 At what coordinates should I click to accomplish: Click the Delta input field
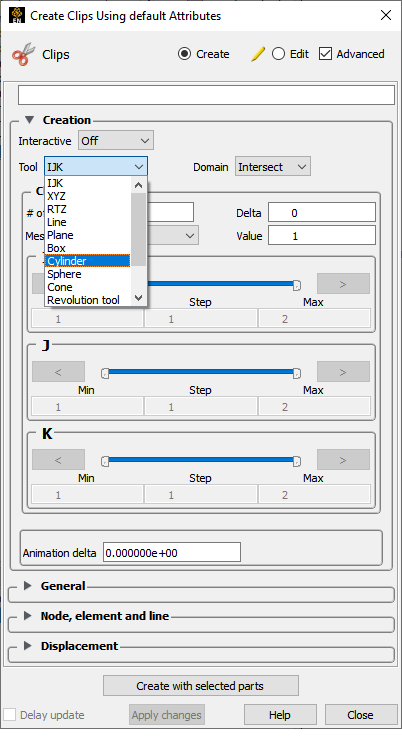coord(322,213)
